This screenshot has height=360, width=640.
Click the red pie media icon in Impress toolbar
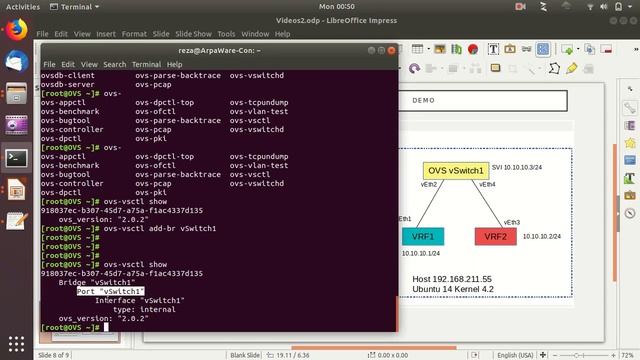(x=473, y=49)
